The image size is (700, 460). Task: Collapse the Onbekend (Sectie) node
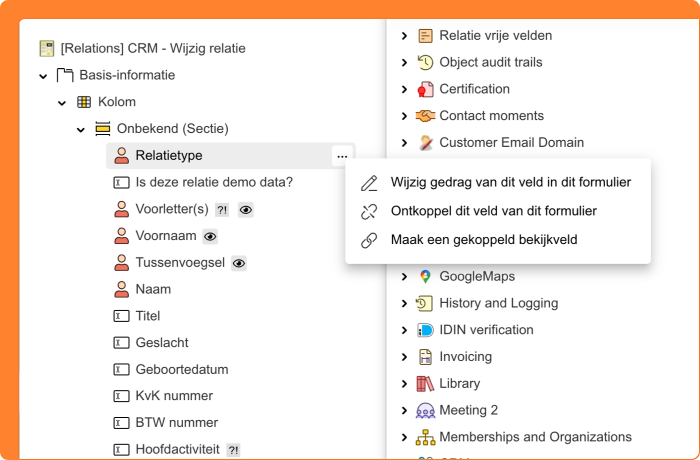click(81, 129)
